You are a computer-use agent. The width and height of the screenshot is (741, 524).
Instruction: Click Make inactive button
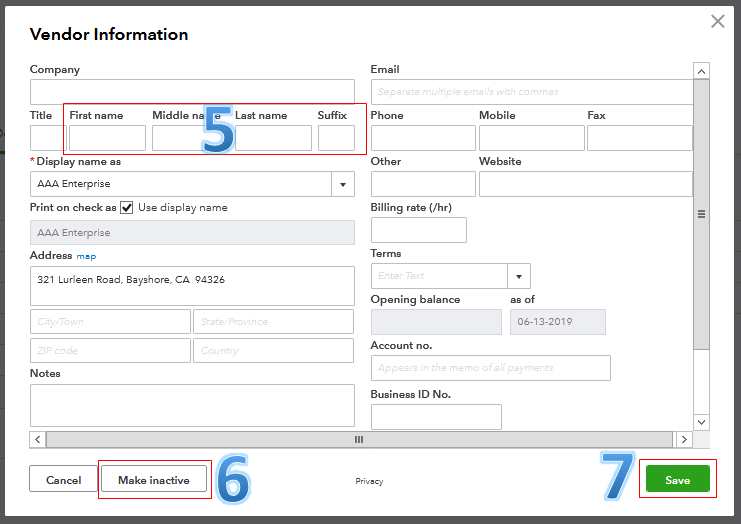[154, 480]
